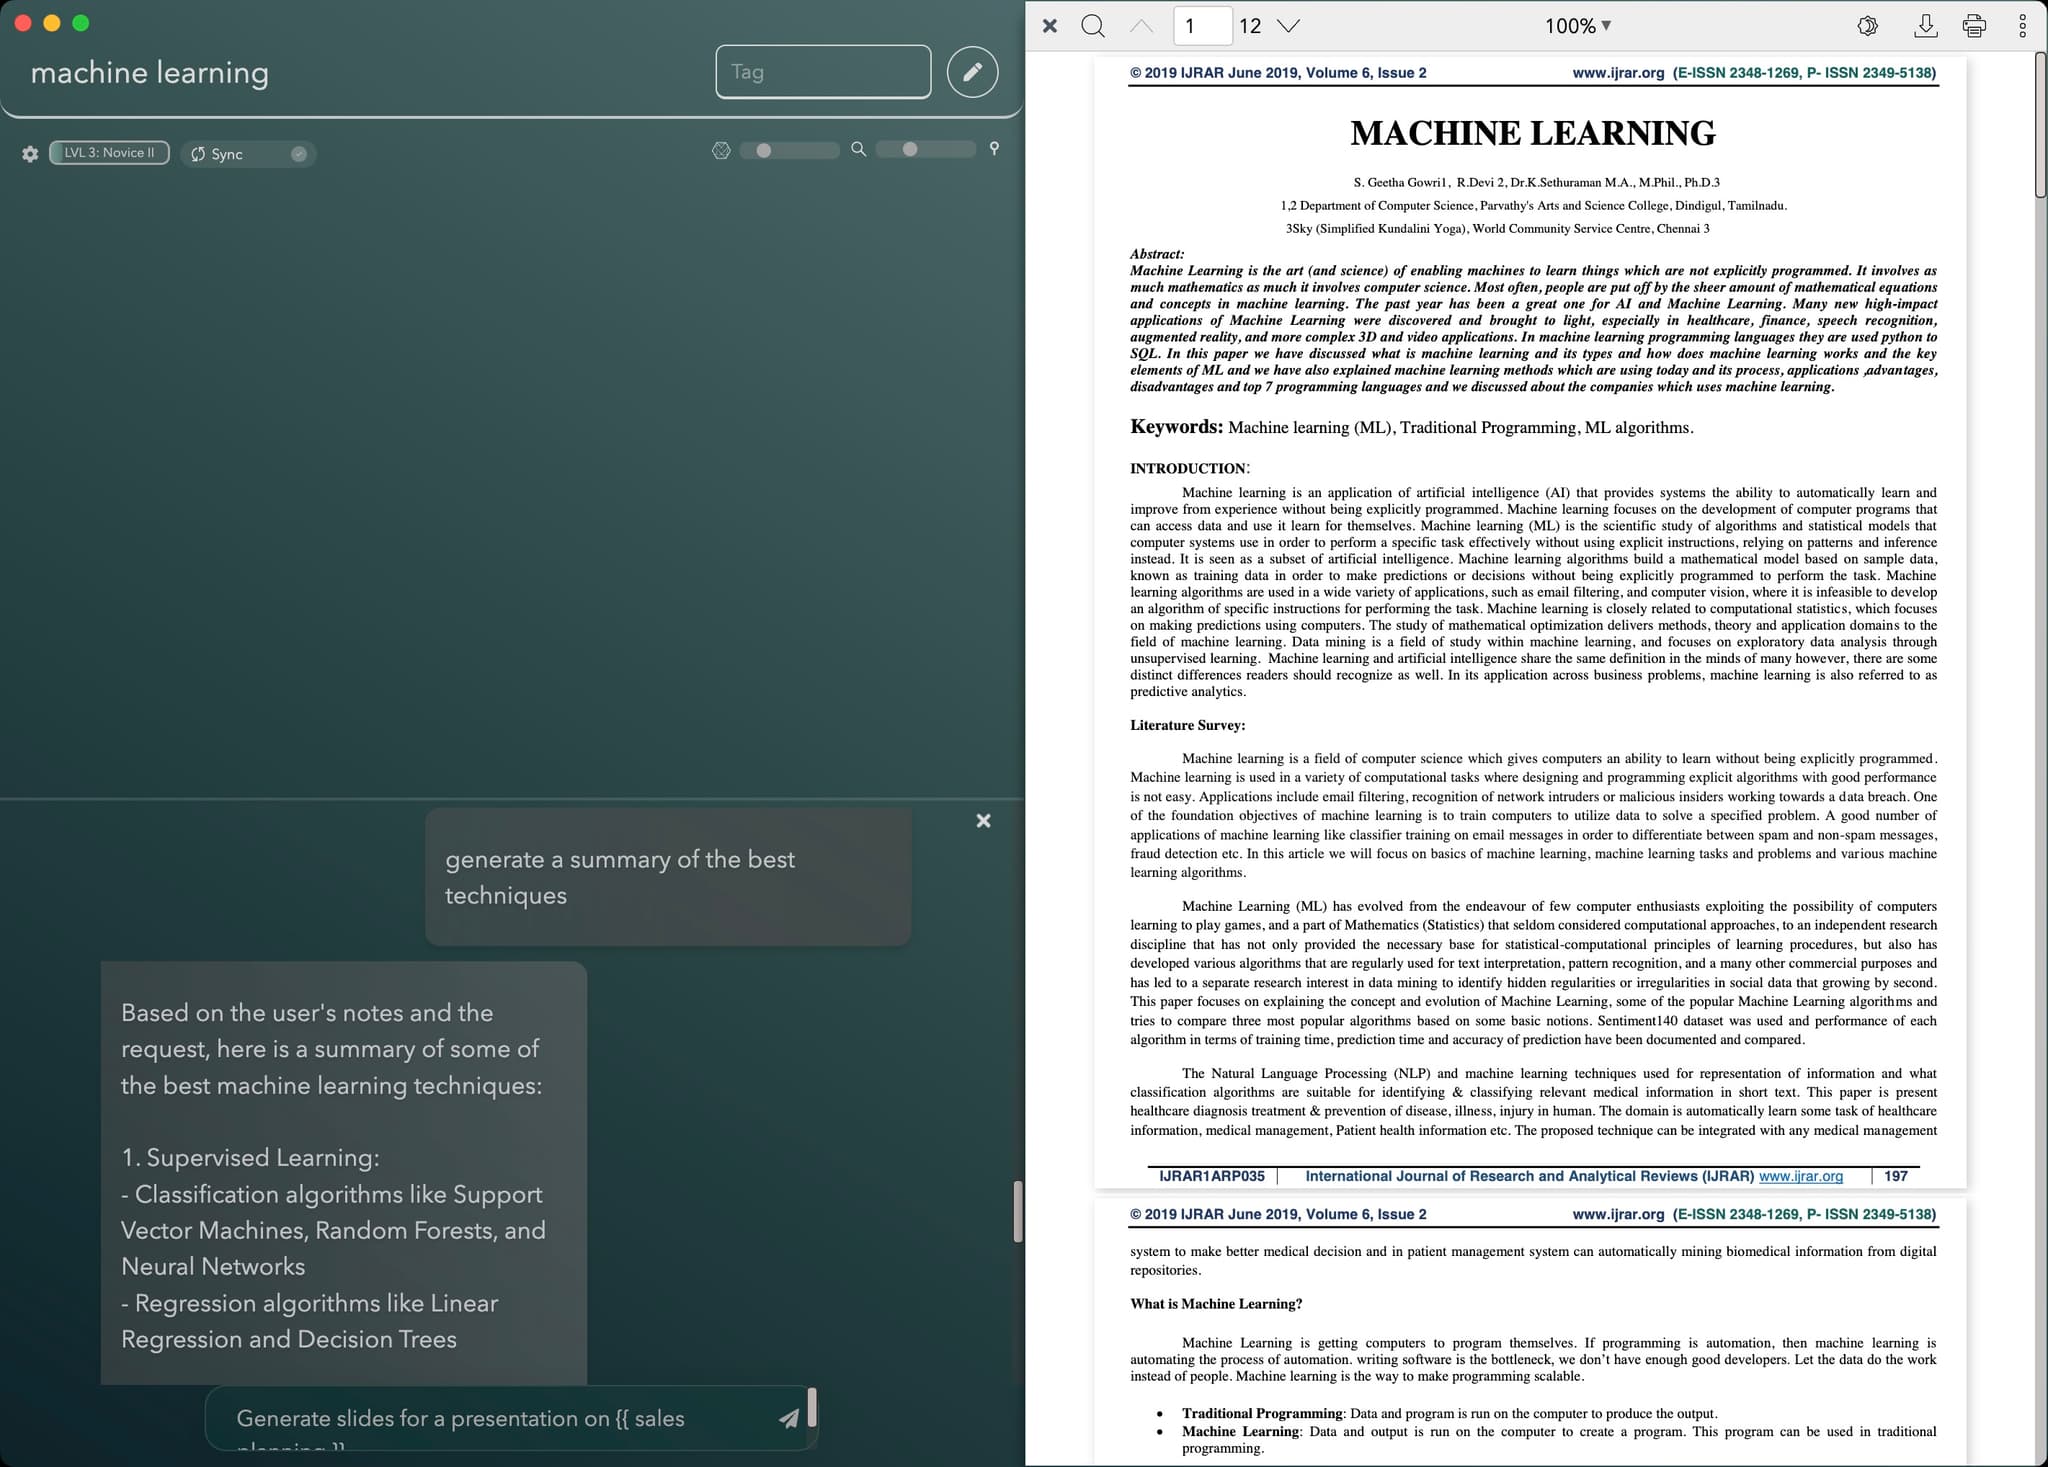
Task: Click the total pages '12' label
Action: [x=1250, y=26]
